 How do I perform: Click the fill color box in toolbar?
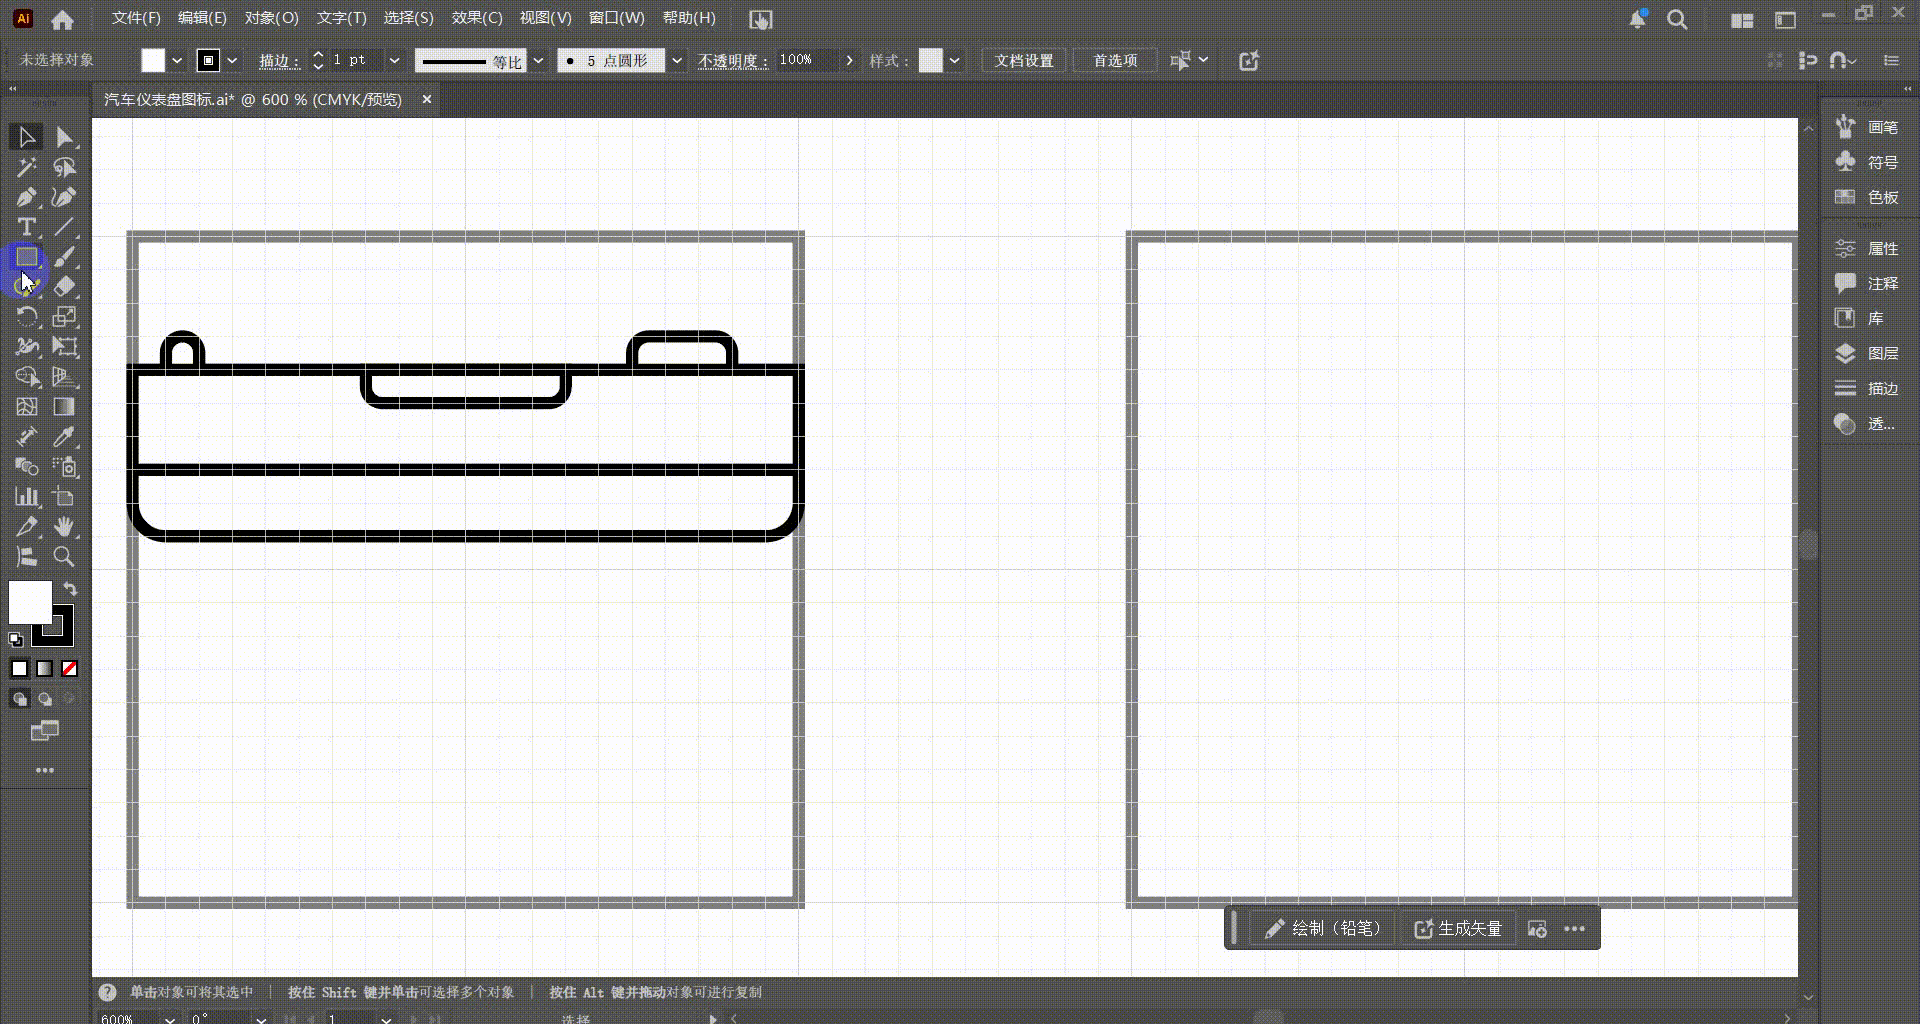(30, 603)
